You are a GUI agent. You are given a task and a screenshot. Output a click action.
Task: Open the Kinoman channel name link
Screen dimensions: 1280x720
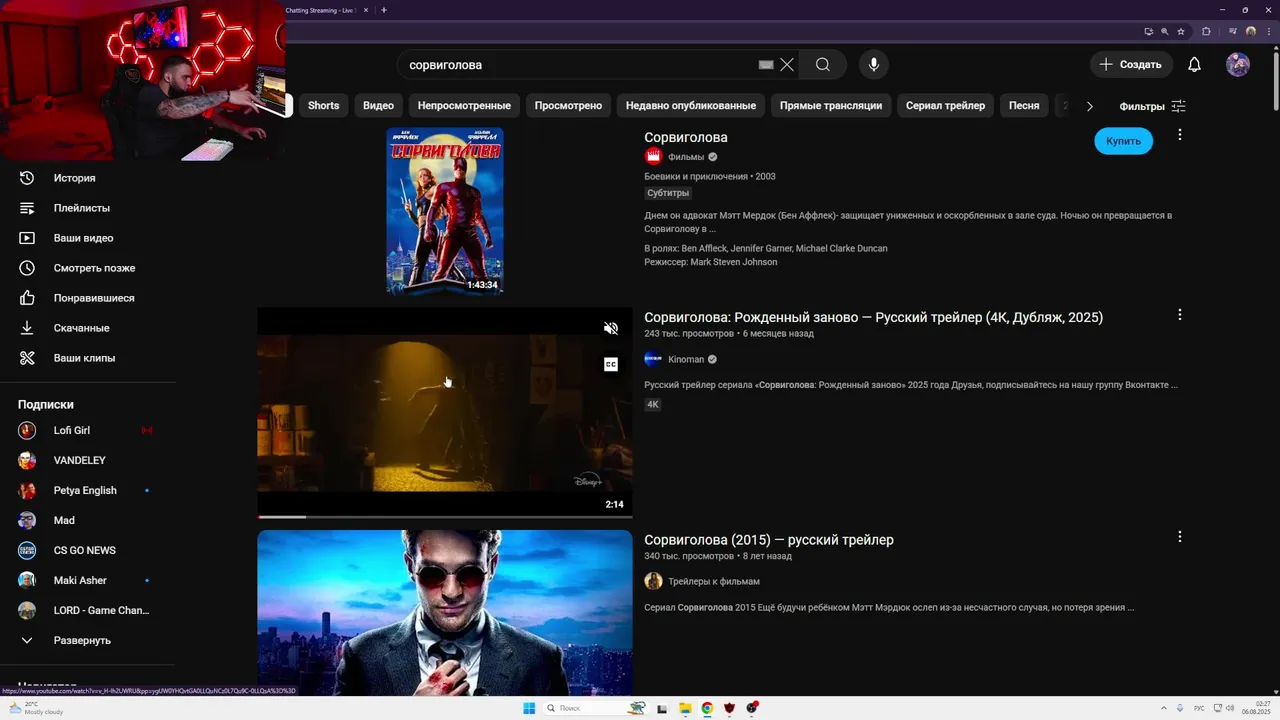pyautogui.click(x=686, y=360)
